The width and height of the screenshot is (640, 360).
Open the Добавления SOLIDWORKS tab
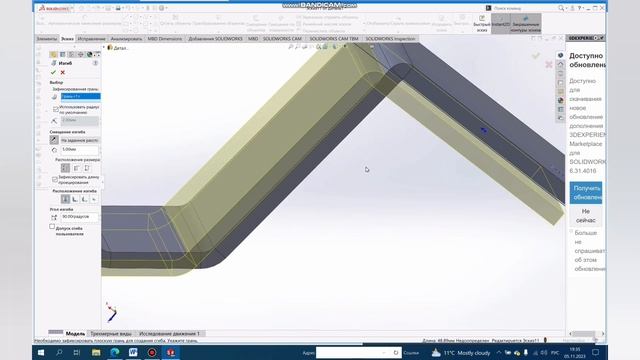point(215,39)
